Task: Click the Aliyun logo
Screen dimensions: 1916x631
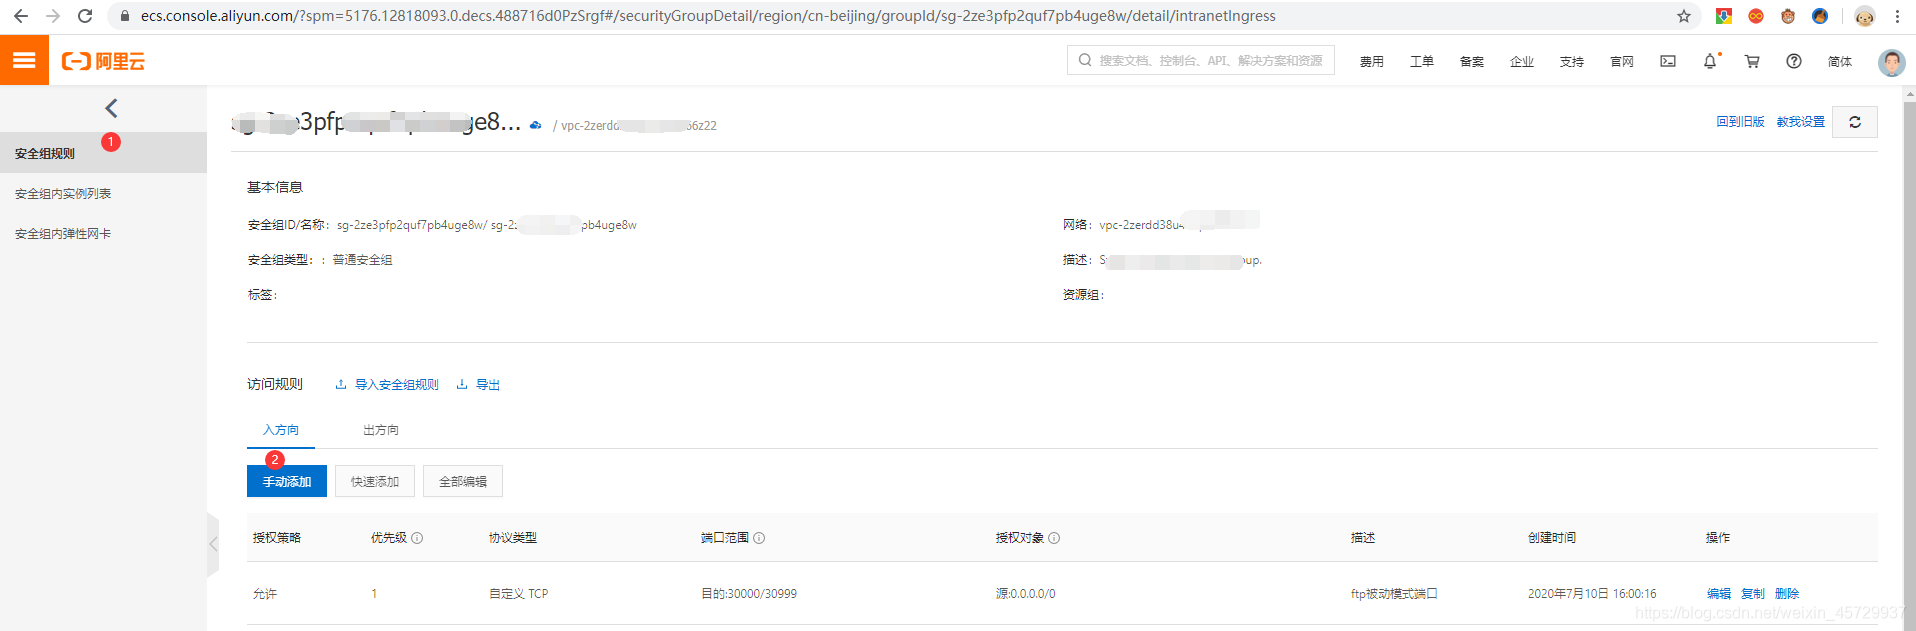Action: 103,61
